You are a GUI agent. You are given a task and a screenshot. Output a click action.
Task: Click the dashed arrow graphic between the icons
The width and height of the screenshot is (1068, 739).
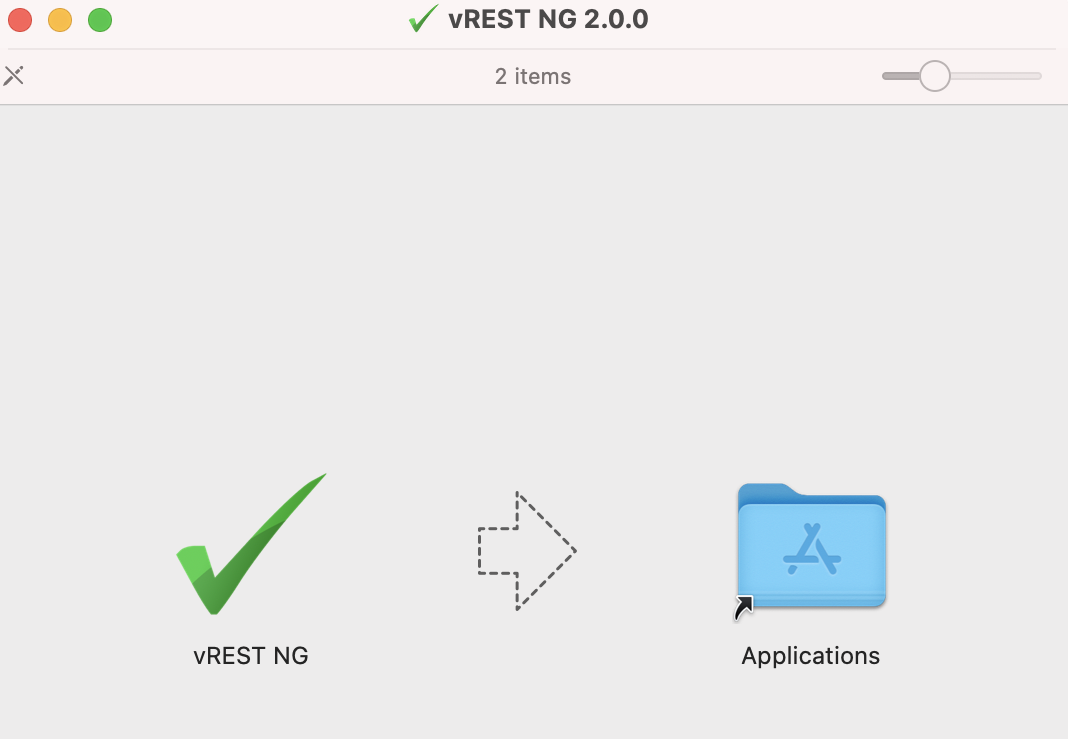tap(527, 550)
